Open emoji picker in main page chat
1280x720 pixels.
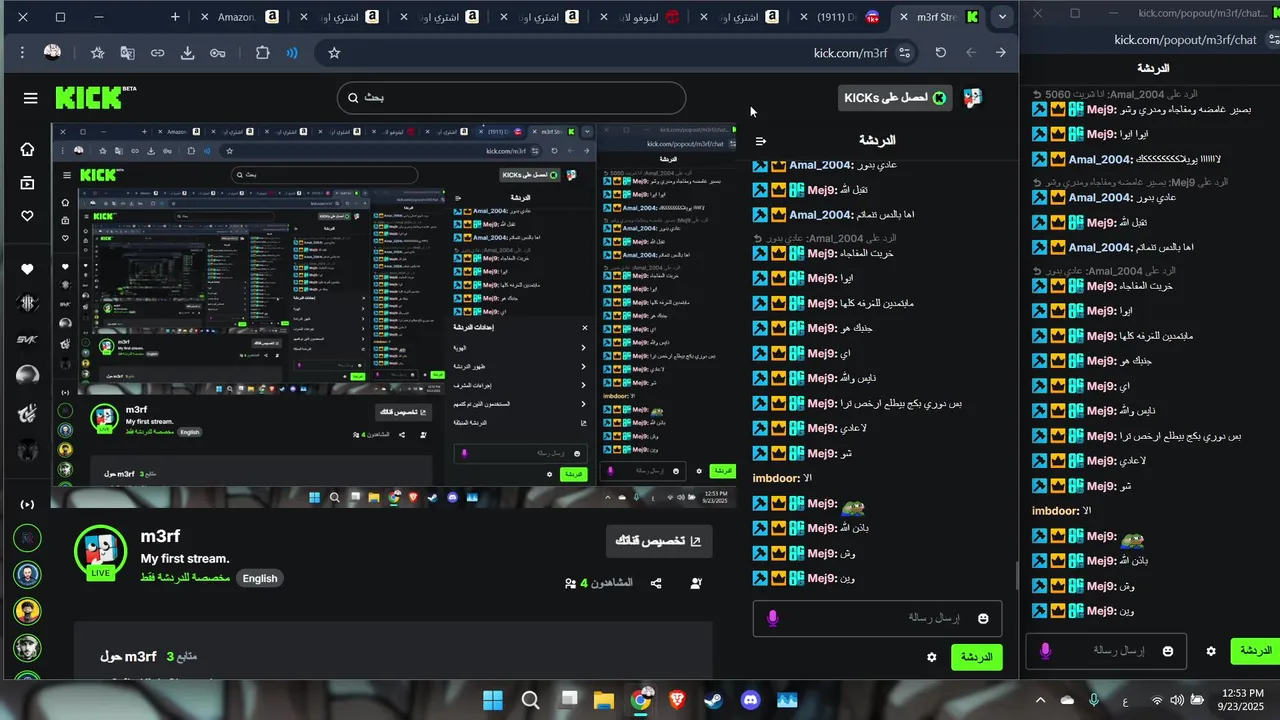pos(983,619)
